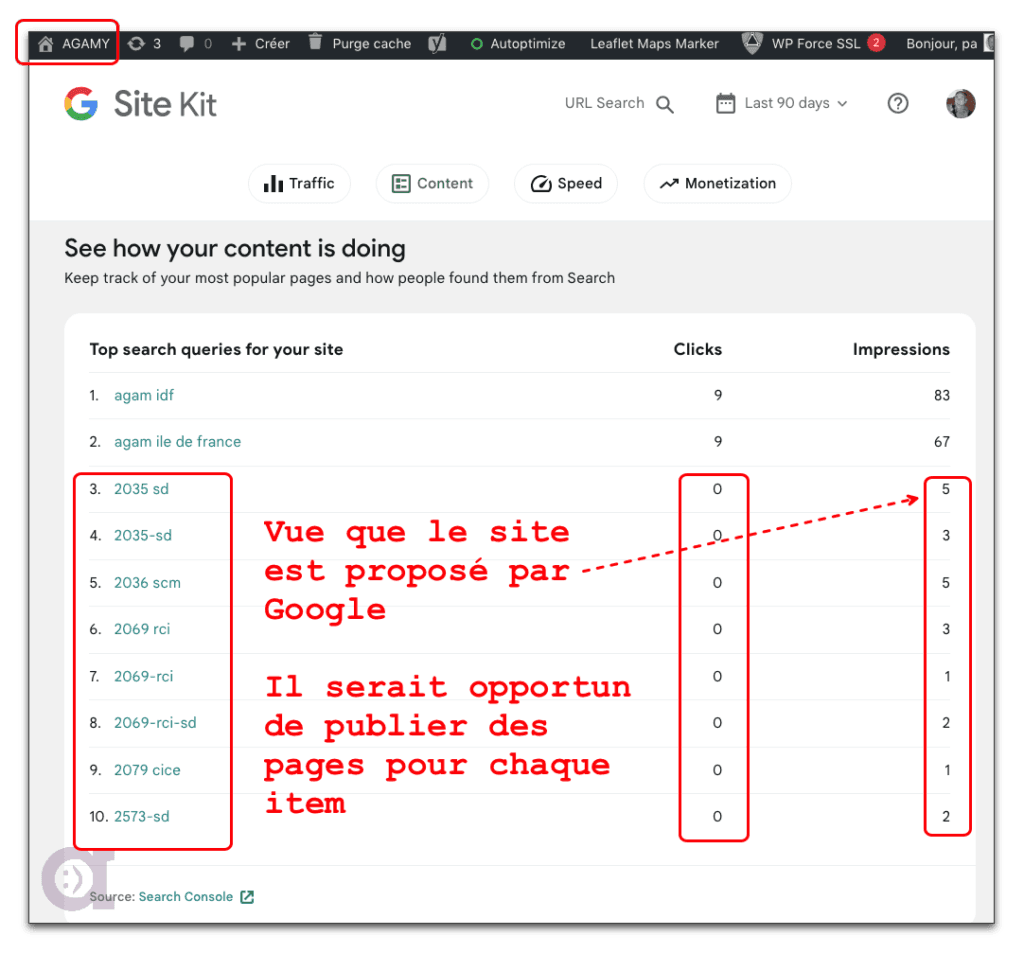Click the Autoptimize status circle icon

pos(475,43)
